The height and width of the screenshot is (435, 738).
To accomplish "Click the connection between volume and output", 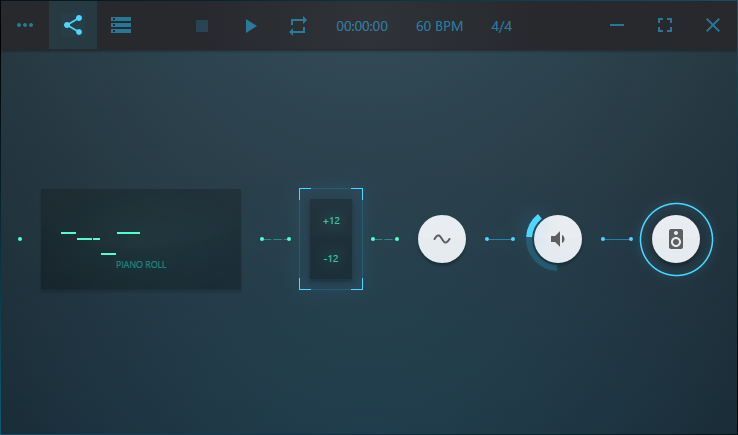I will (x=617, y=239).
